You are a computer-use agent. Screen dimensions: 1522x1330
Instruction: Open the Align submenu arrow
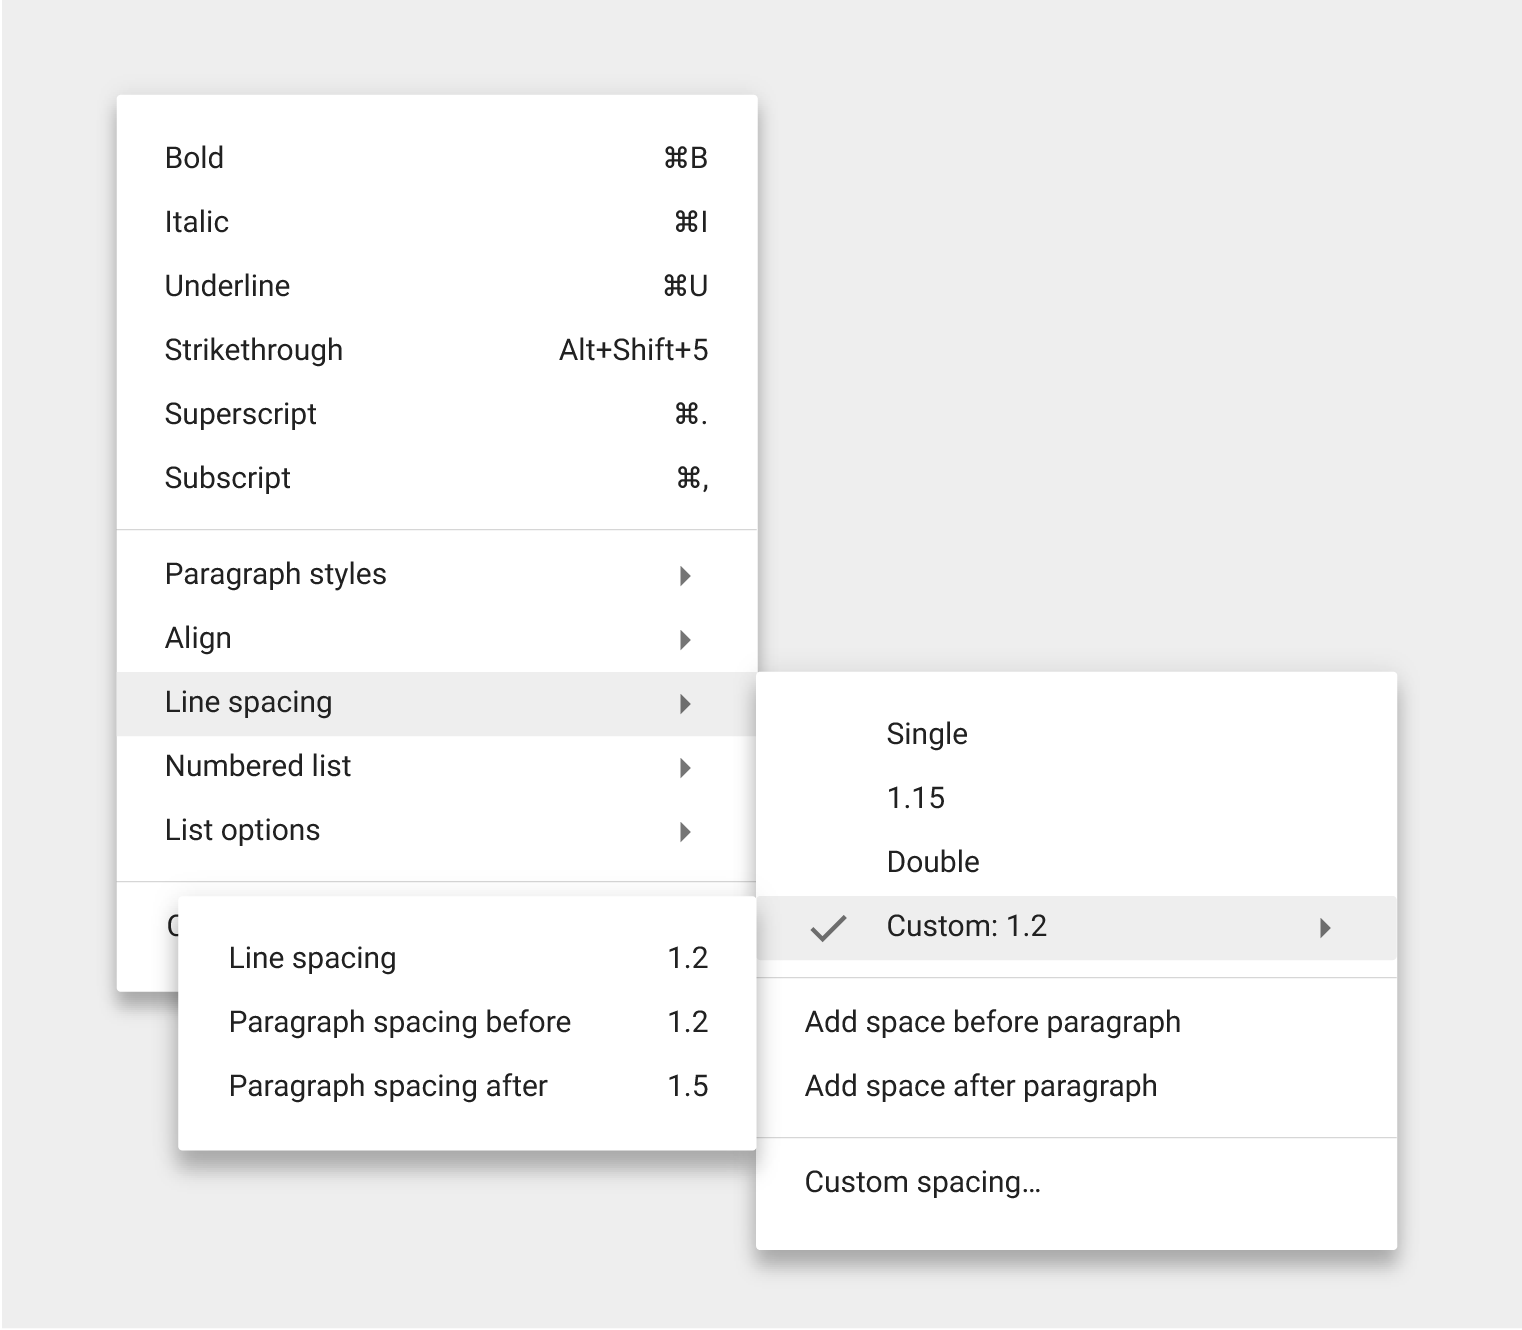tap(685, 639)
